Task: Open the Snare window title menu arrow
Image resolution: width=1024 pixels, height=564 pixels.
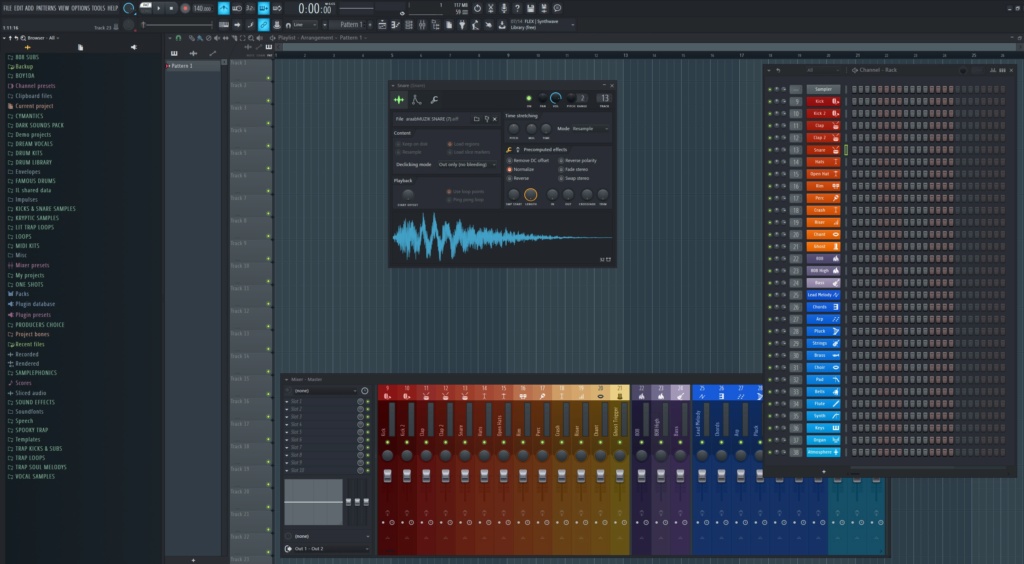Action: [x=393, y=86]
